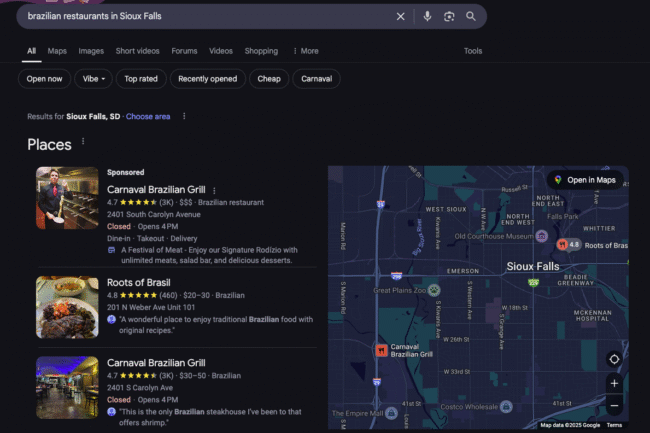Switch to the Forums tab
Viewport: 650px width, 433px height.
click(x=184, y=51)
